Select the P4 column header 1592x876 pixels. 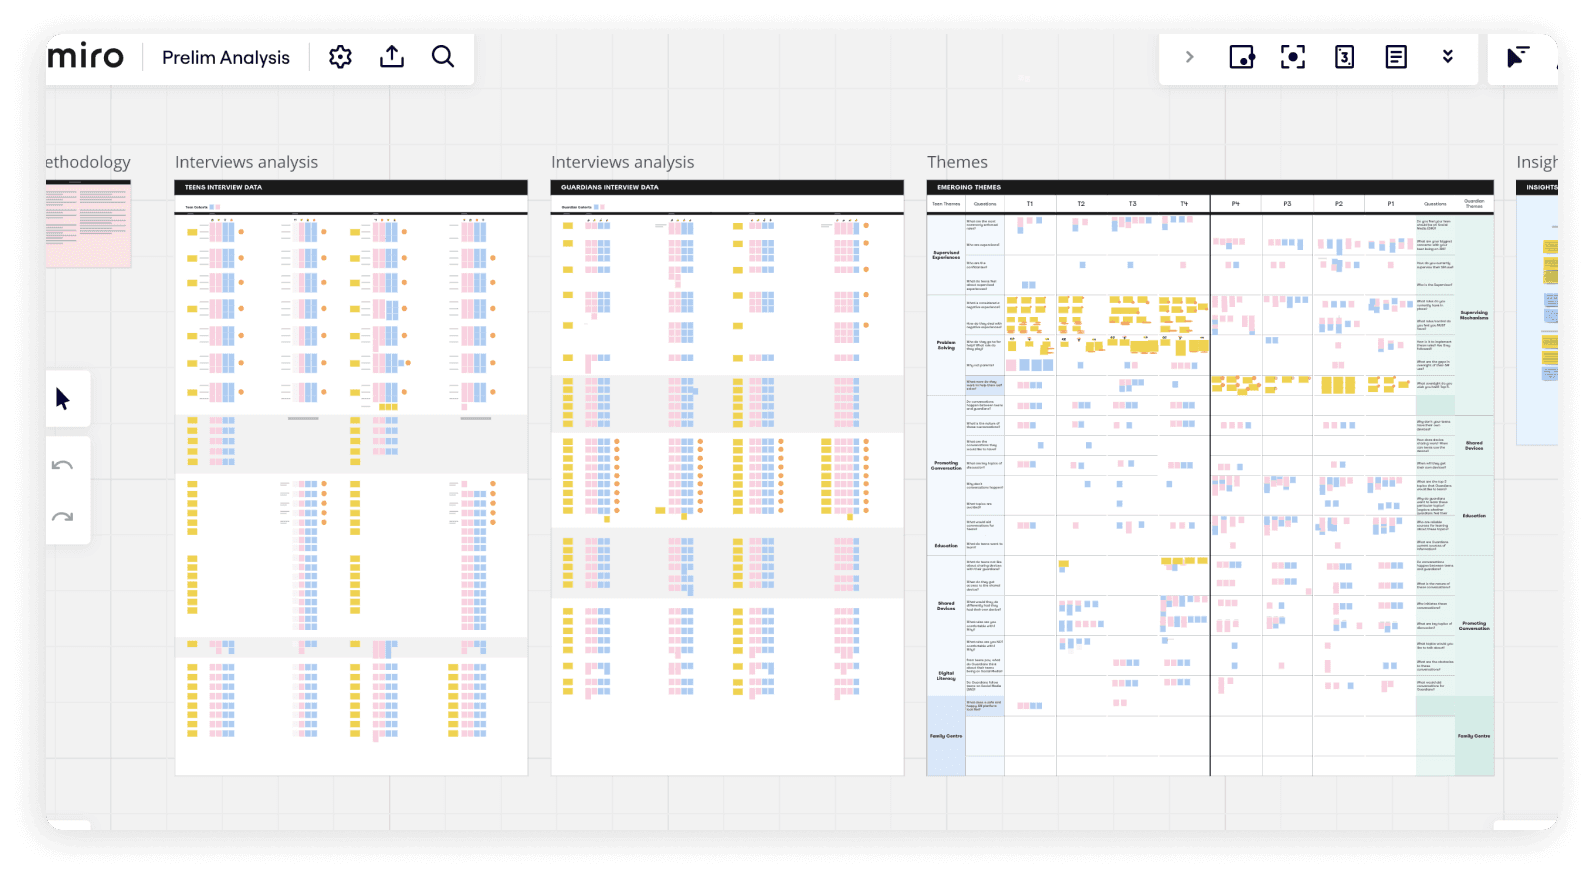1236,204
